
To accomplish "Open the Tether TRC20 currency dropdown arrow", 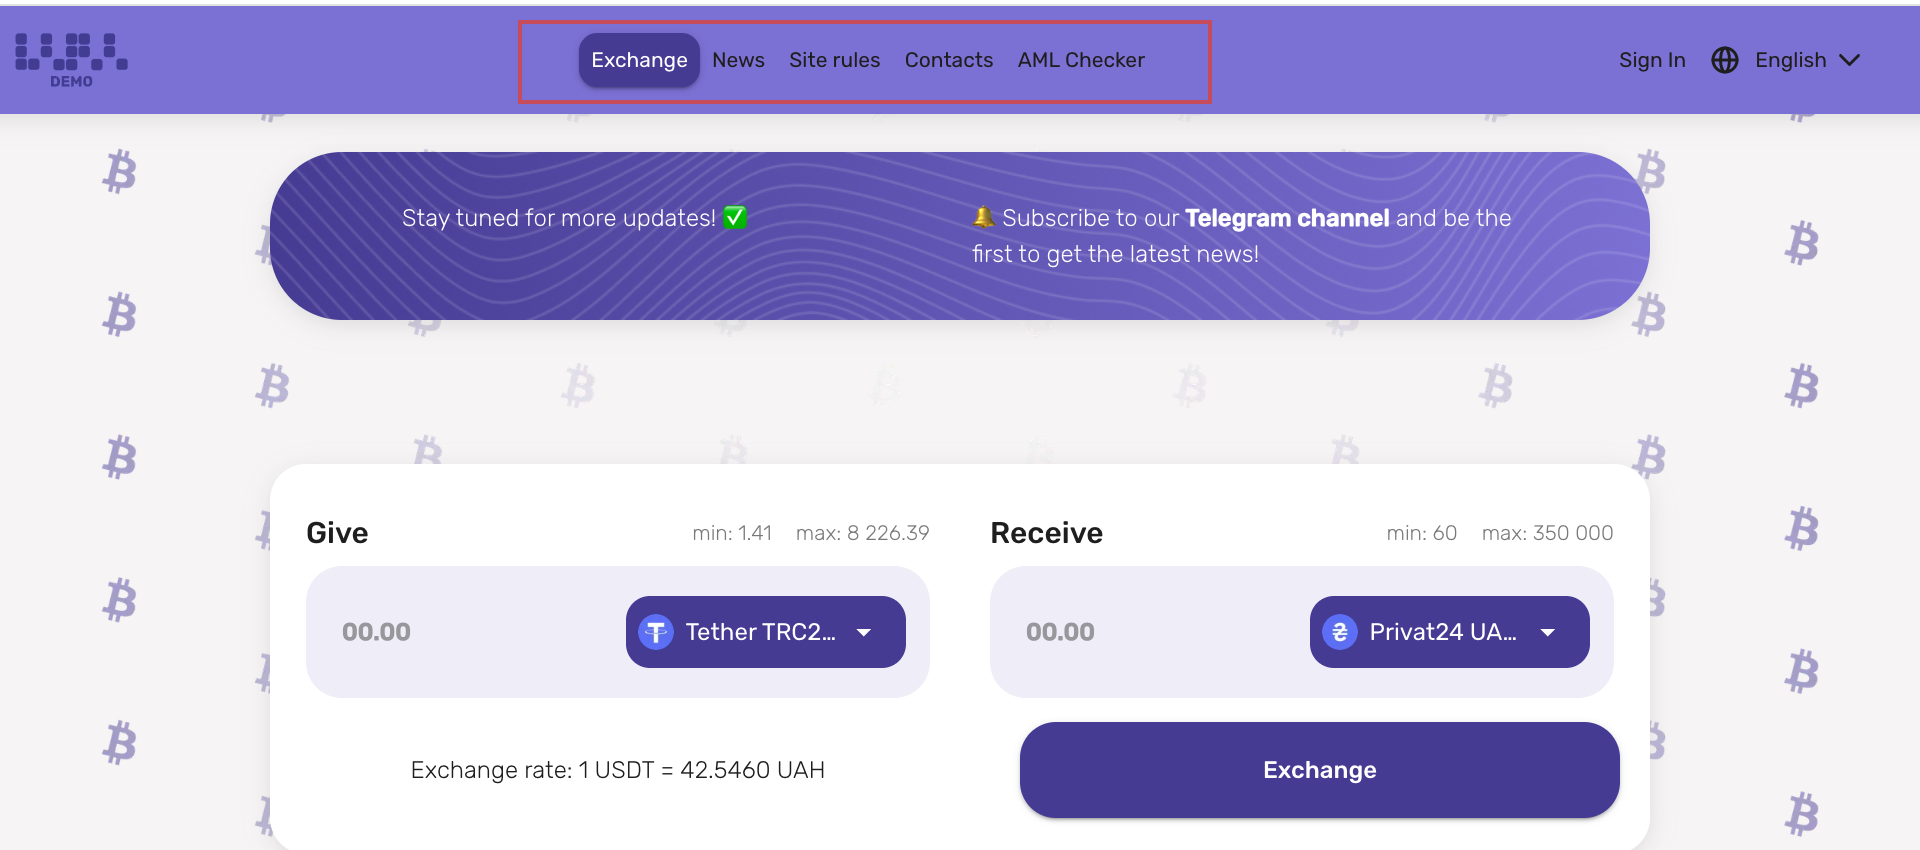I will 864,632.
